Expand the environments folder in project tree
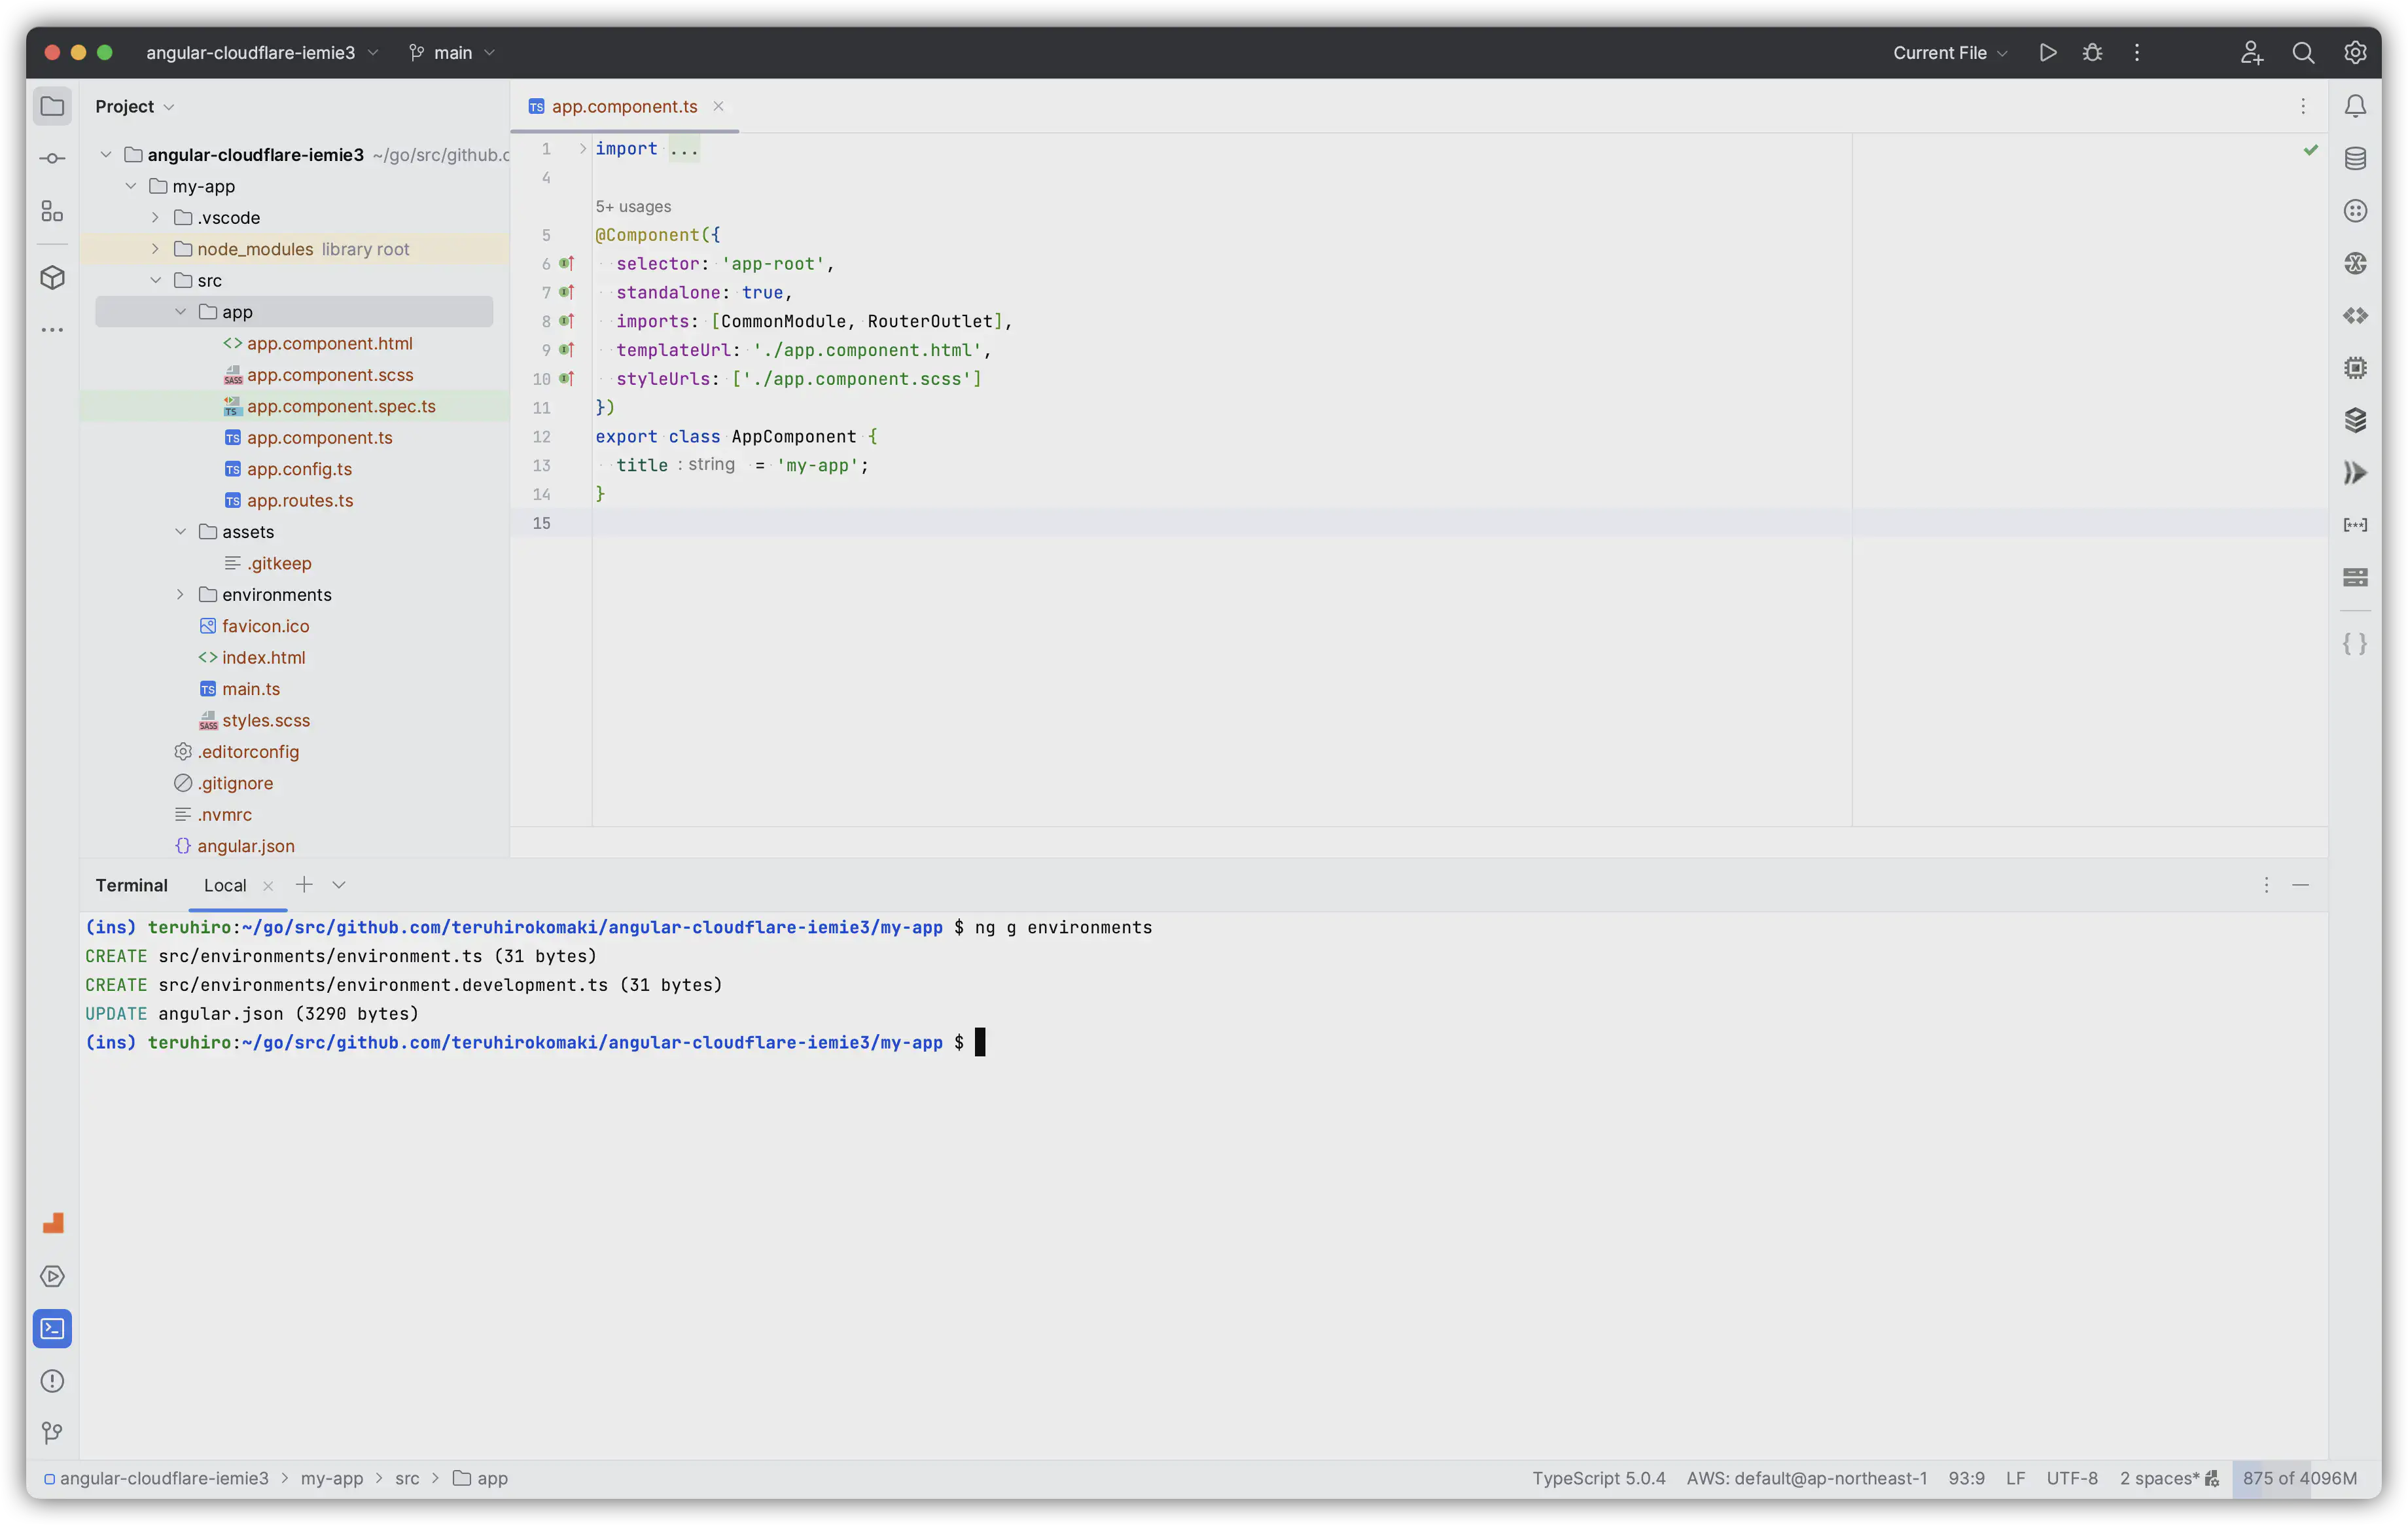 coord(181,593)
